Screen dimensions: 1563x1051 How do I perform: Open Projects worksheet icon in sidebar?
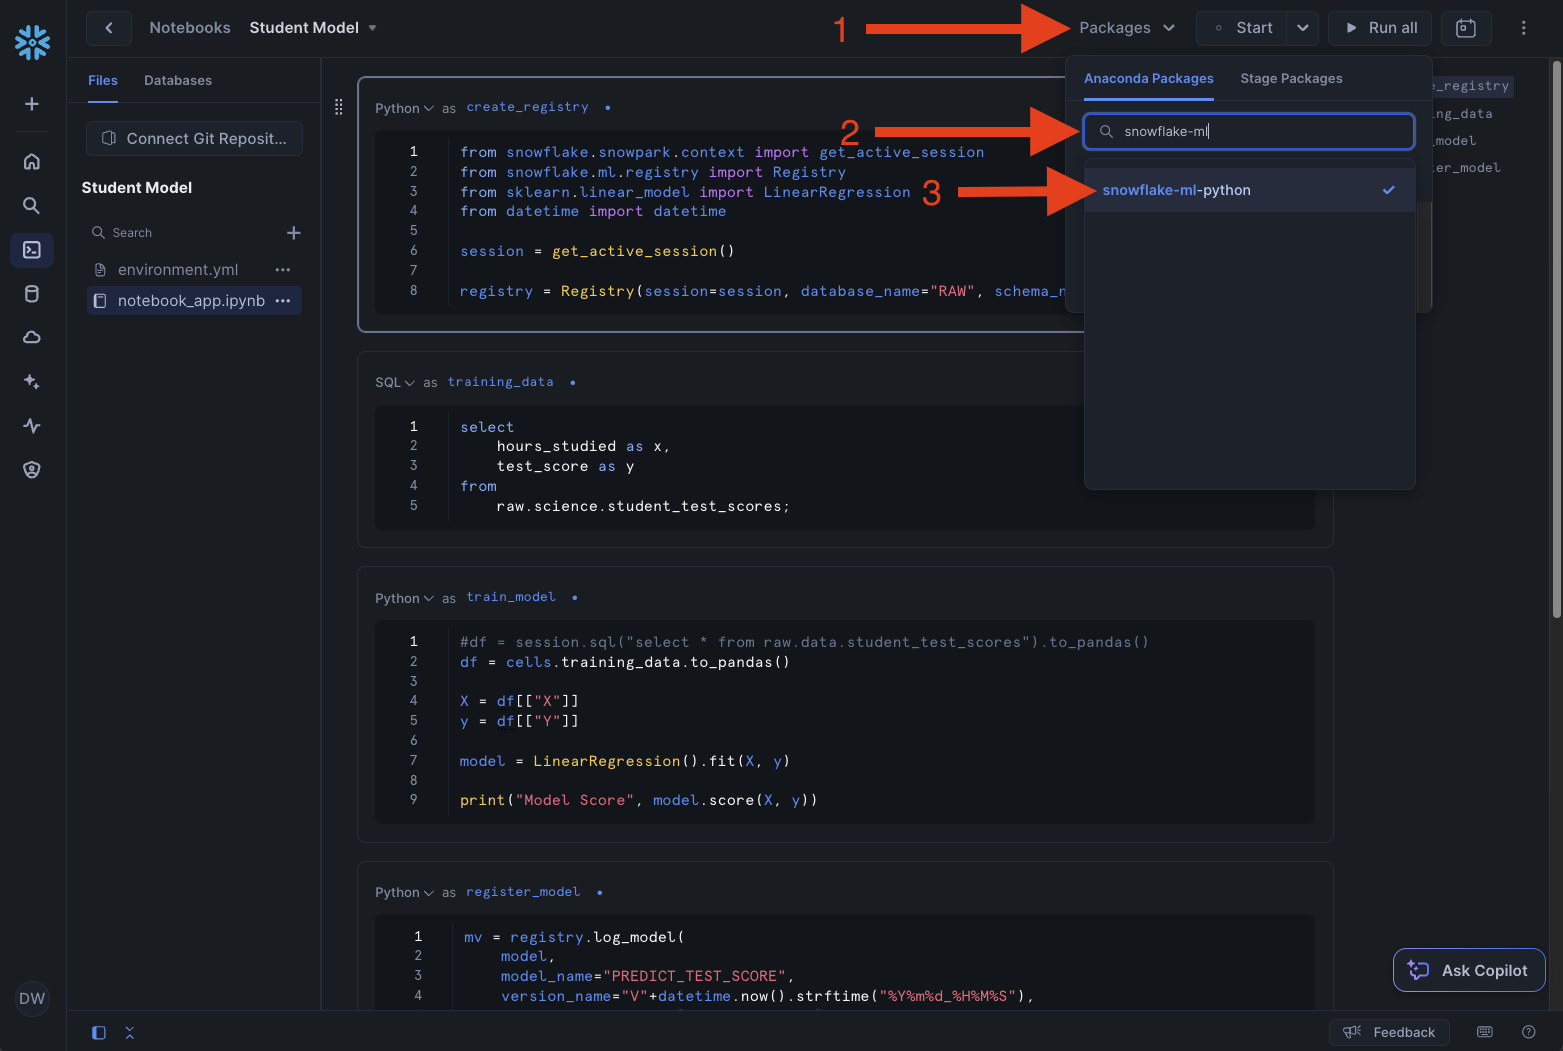coord(32,249)
